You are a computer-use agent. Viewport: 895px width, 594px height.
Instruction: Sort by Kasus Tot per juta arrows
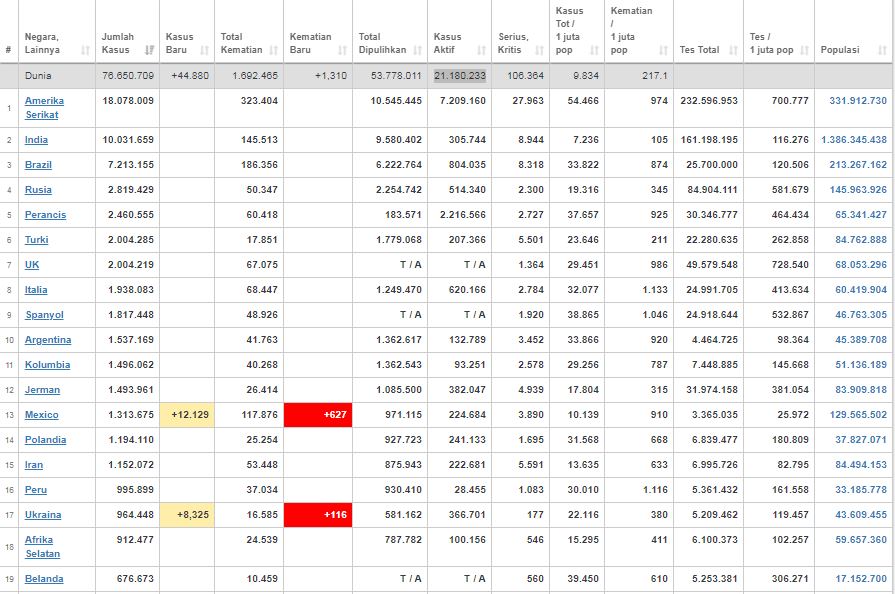(594, 50)
